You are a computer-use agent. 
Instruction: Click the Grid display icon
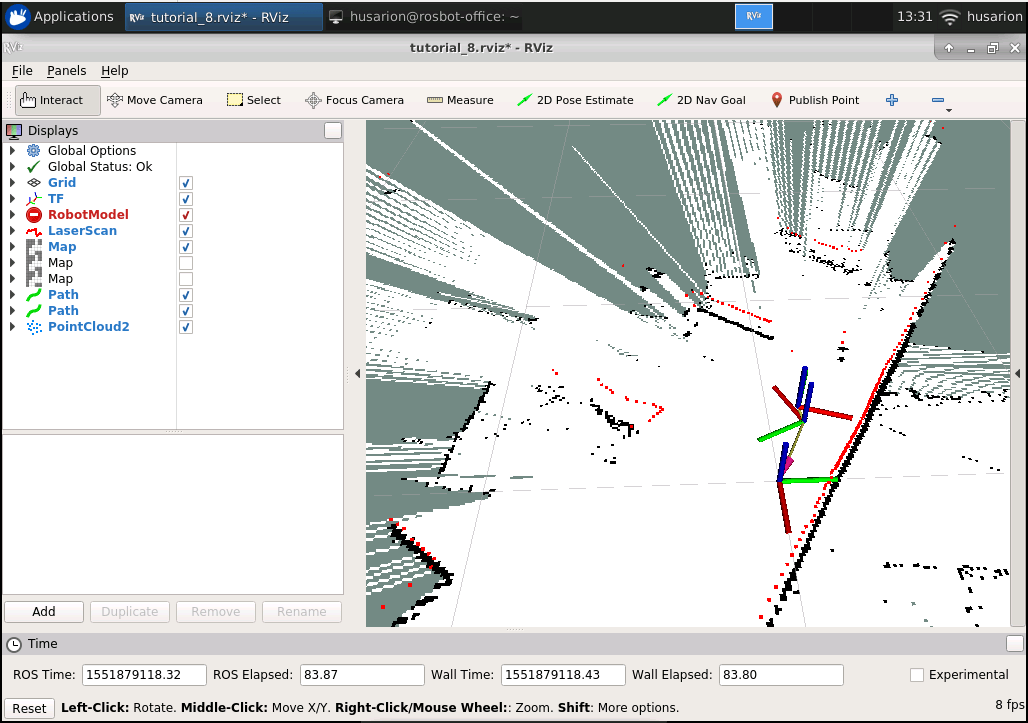pyautogui.click(x=33, y=183)
